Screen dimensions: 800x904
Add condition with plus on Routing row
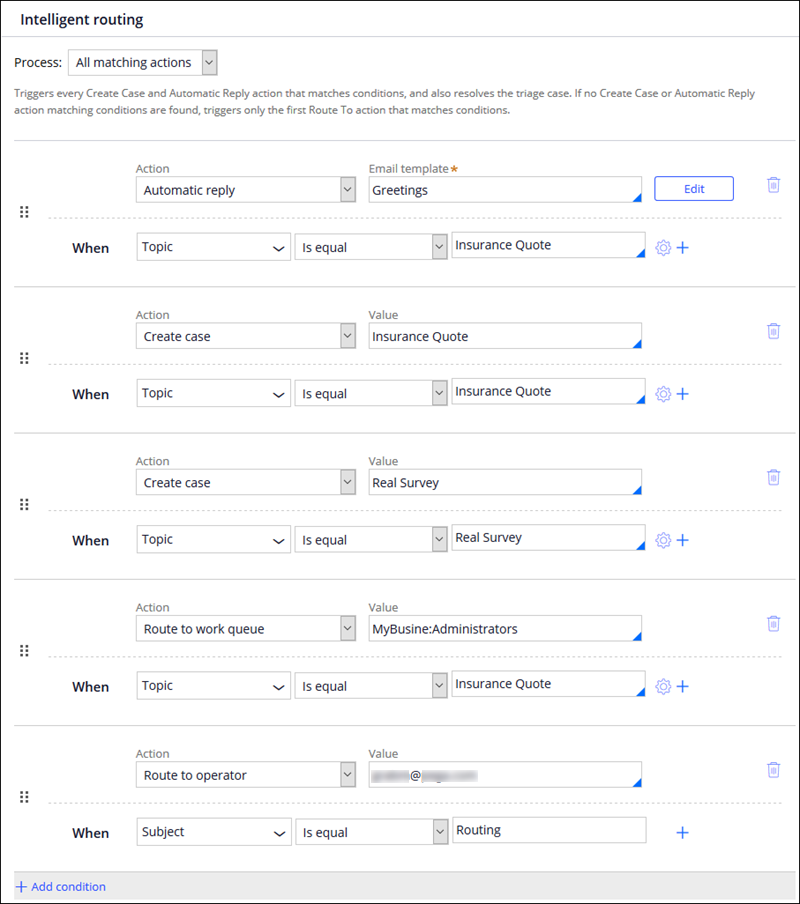tap(682, 832)
